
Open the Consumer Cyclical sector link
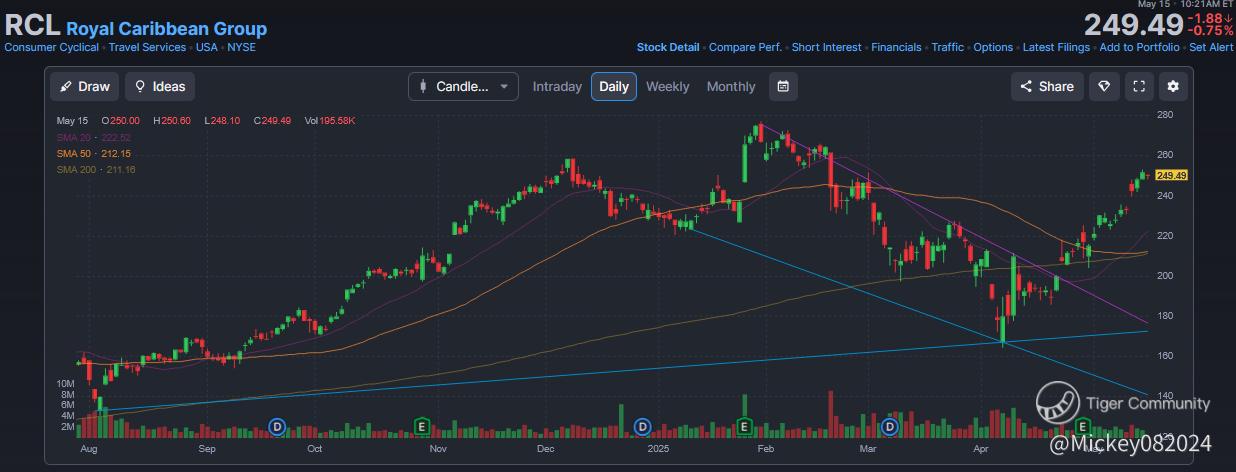[52, 47]
